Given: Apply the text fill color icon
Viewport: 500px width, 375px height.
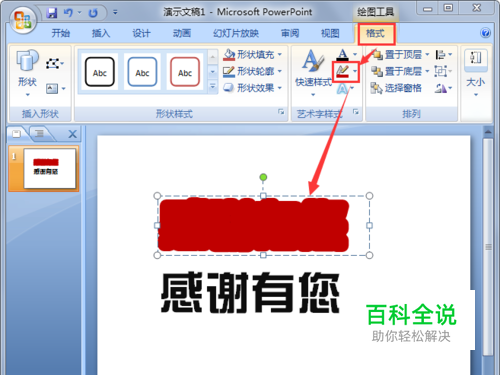Looking at the screenshot, I should 342,54.
